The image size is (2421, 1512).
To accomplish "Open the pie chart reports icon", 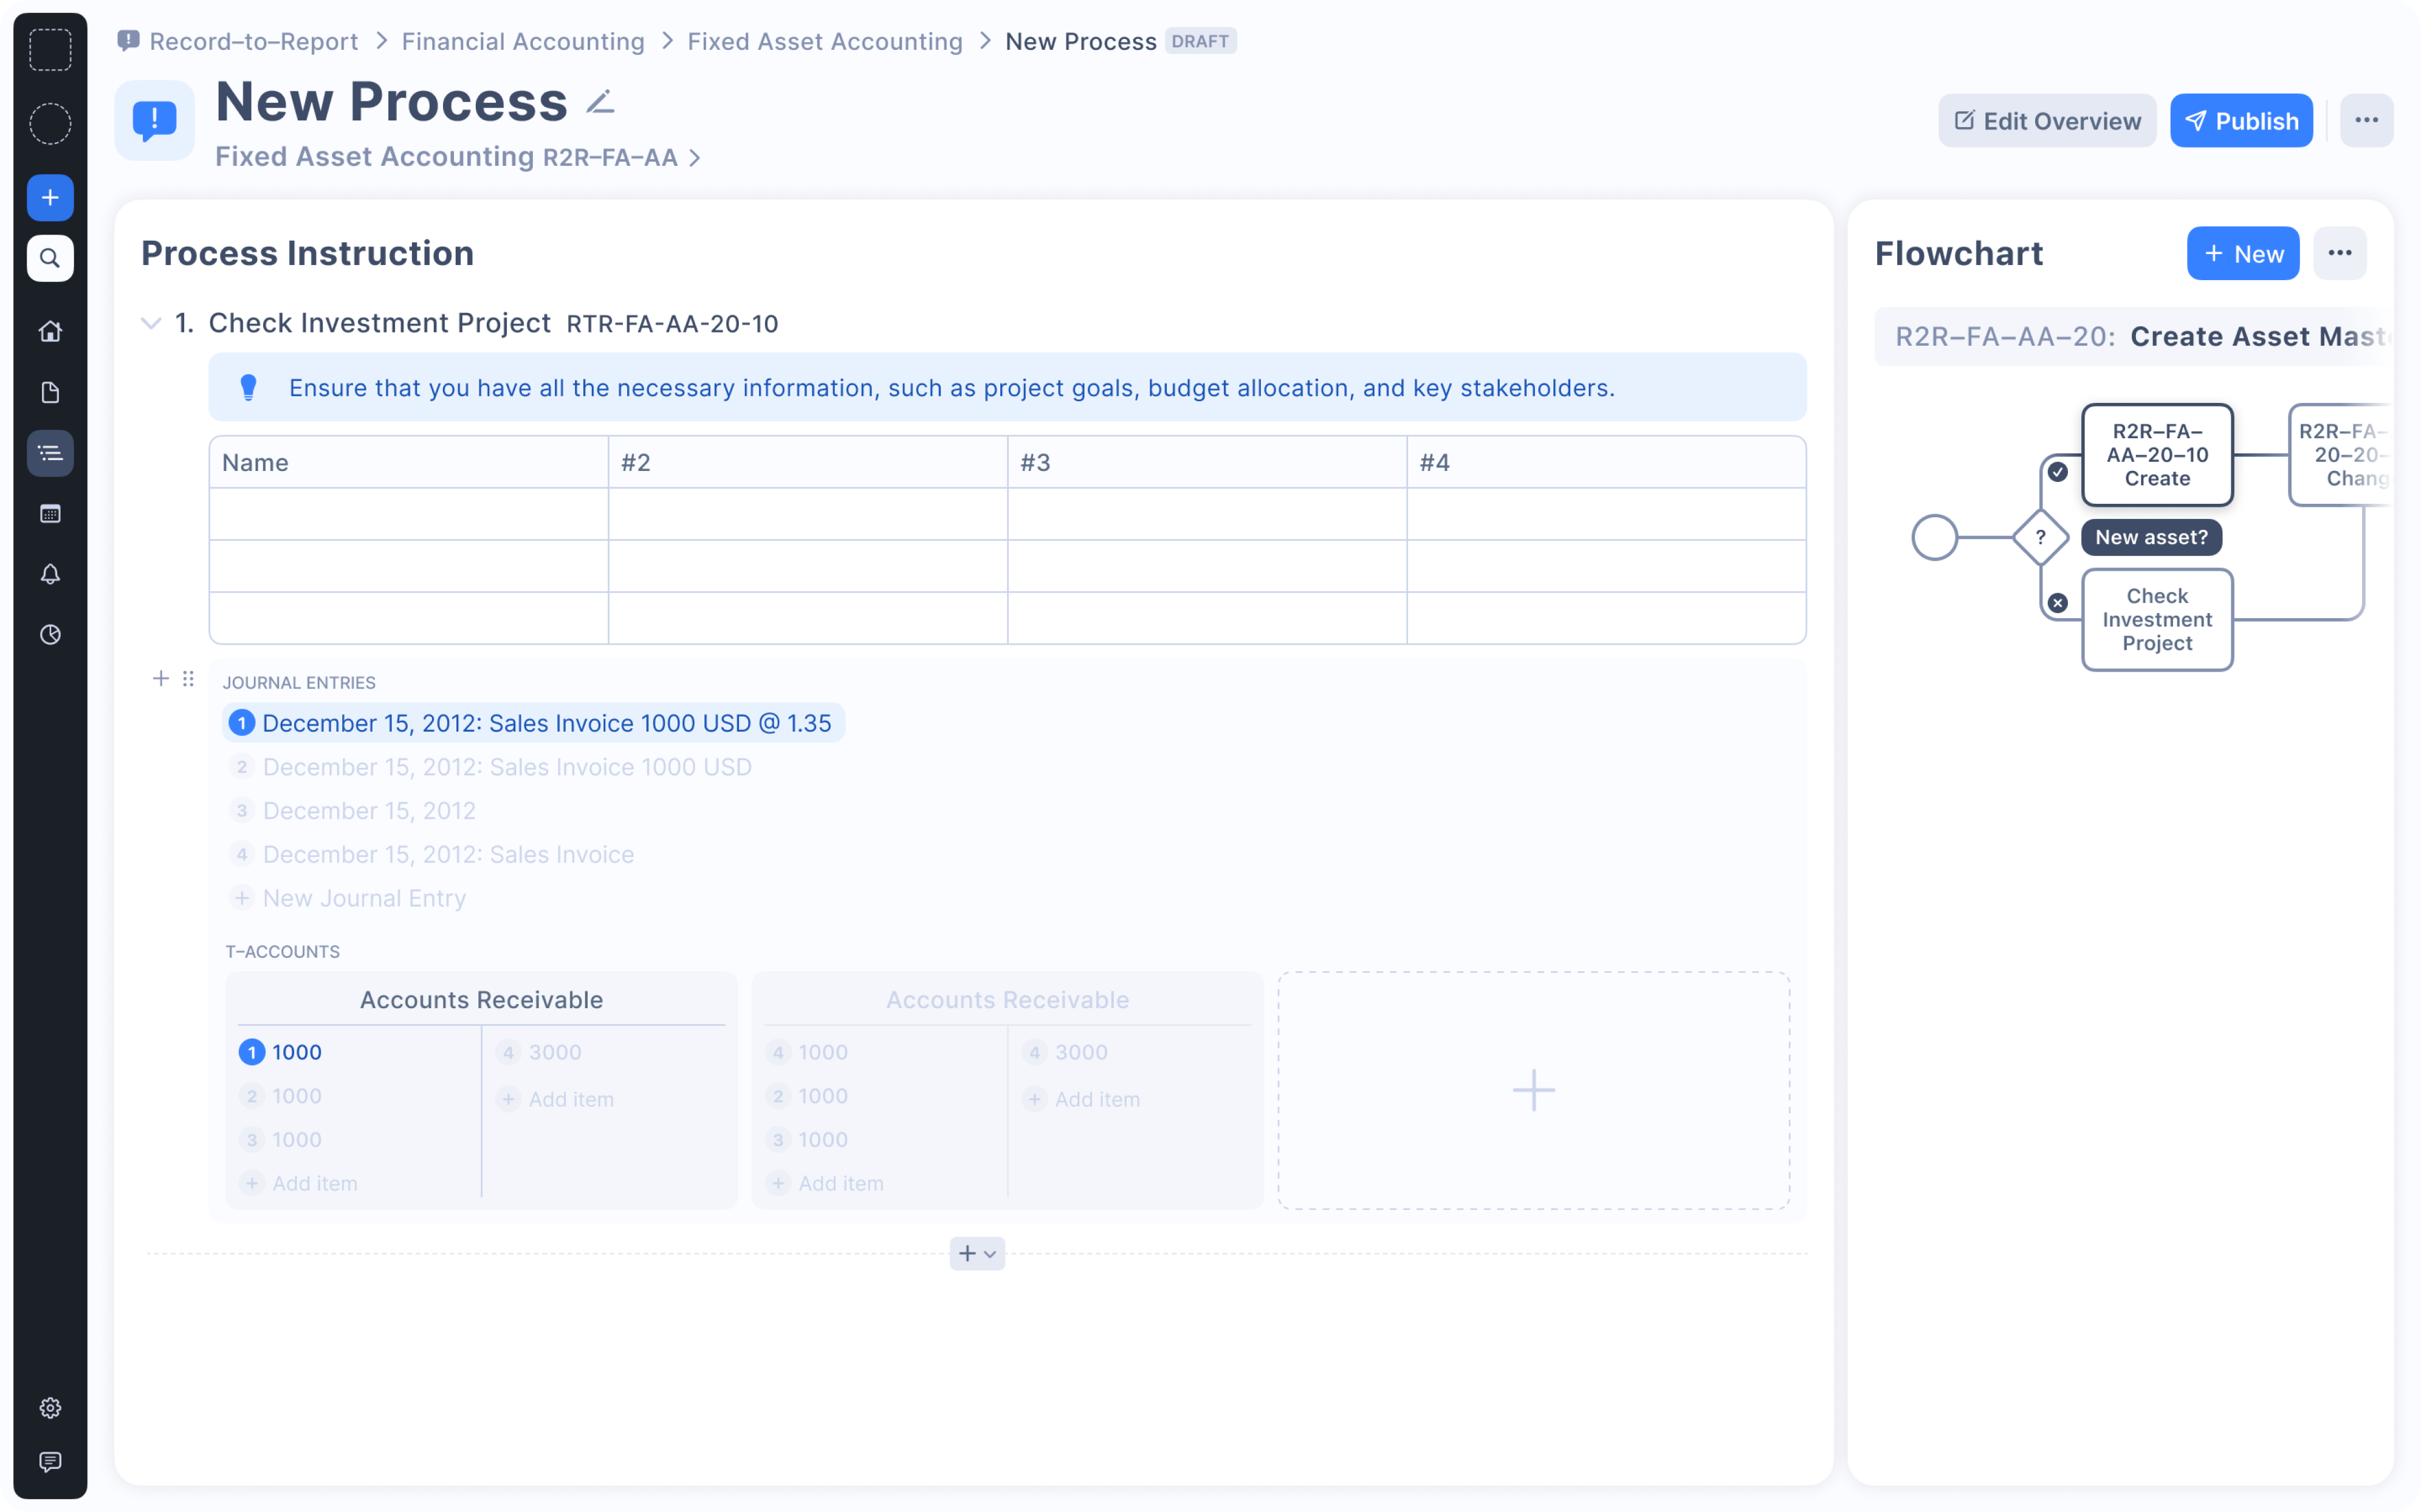I will coord(50,635).
